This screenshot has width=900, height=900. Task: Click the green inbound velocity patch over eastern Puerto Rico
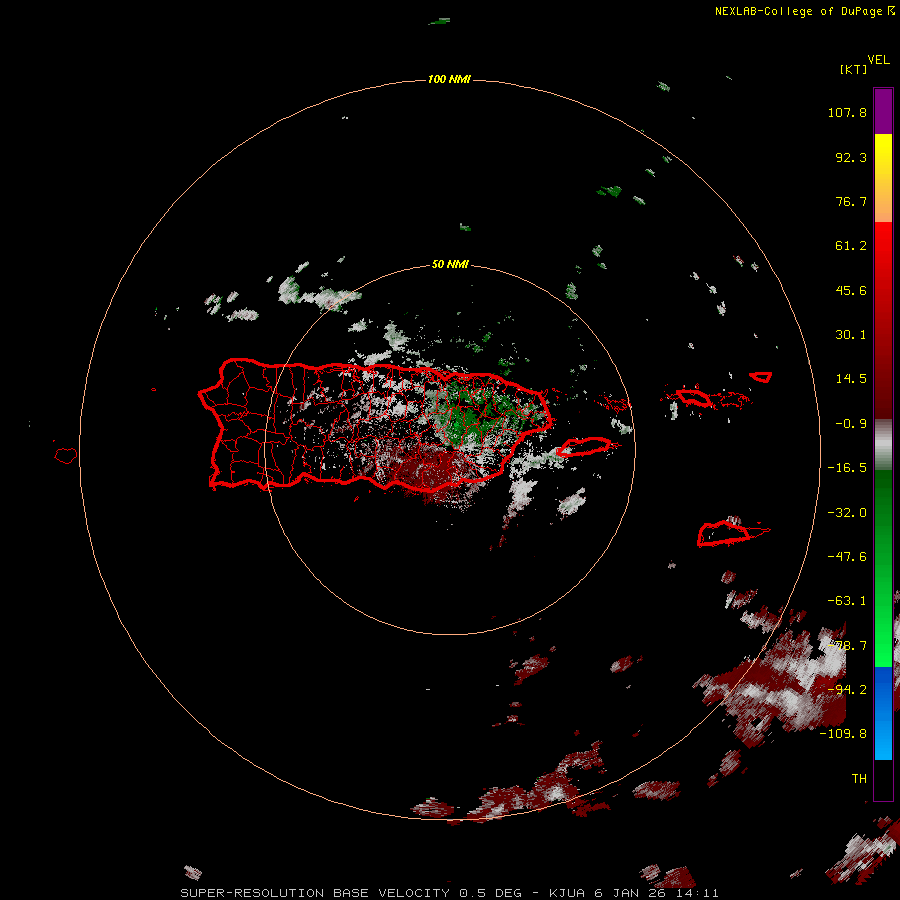471,416
